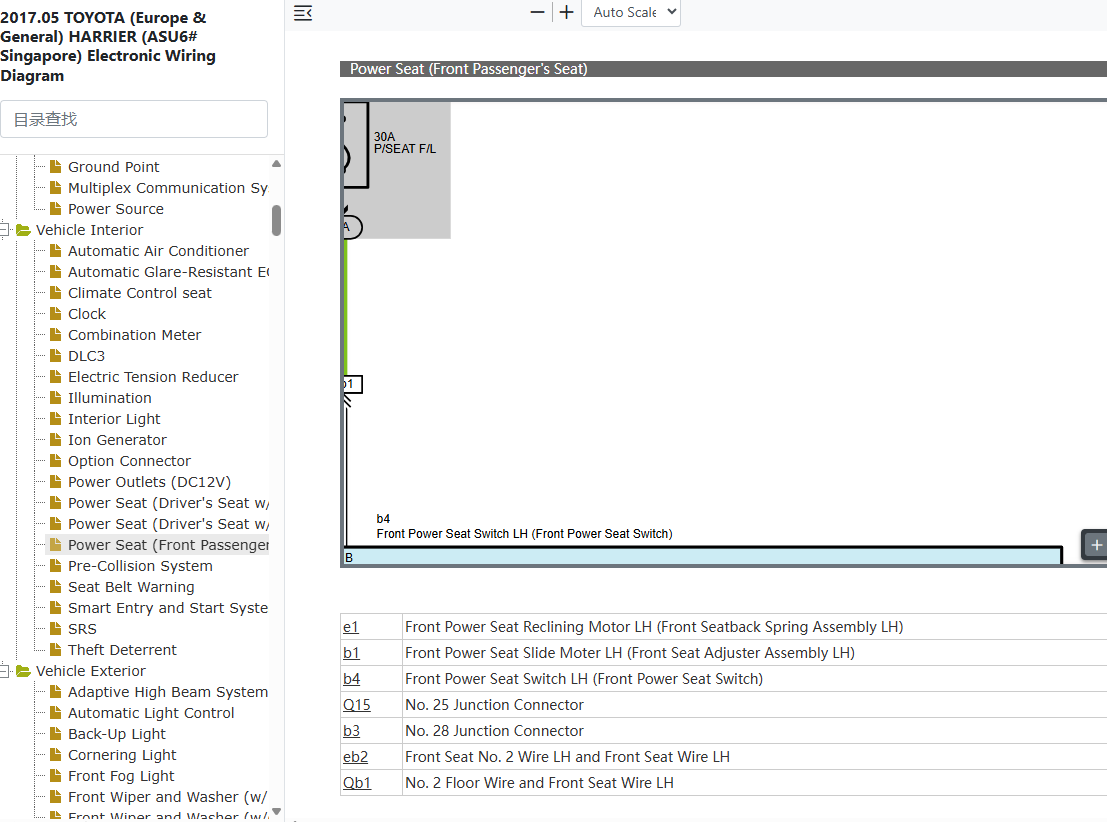Collapse the Vehicle Exterior tree node
This screenshot has width=1107, height=822.
pos(4,671)
